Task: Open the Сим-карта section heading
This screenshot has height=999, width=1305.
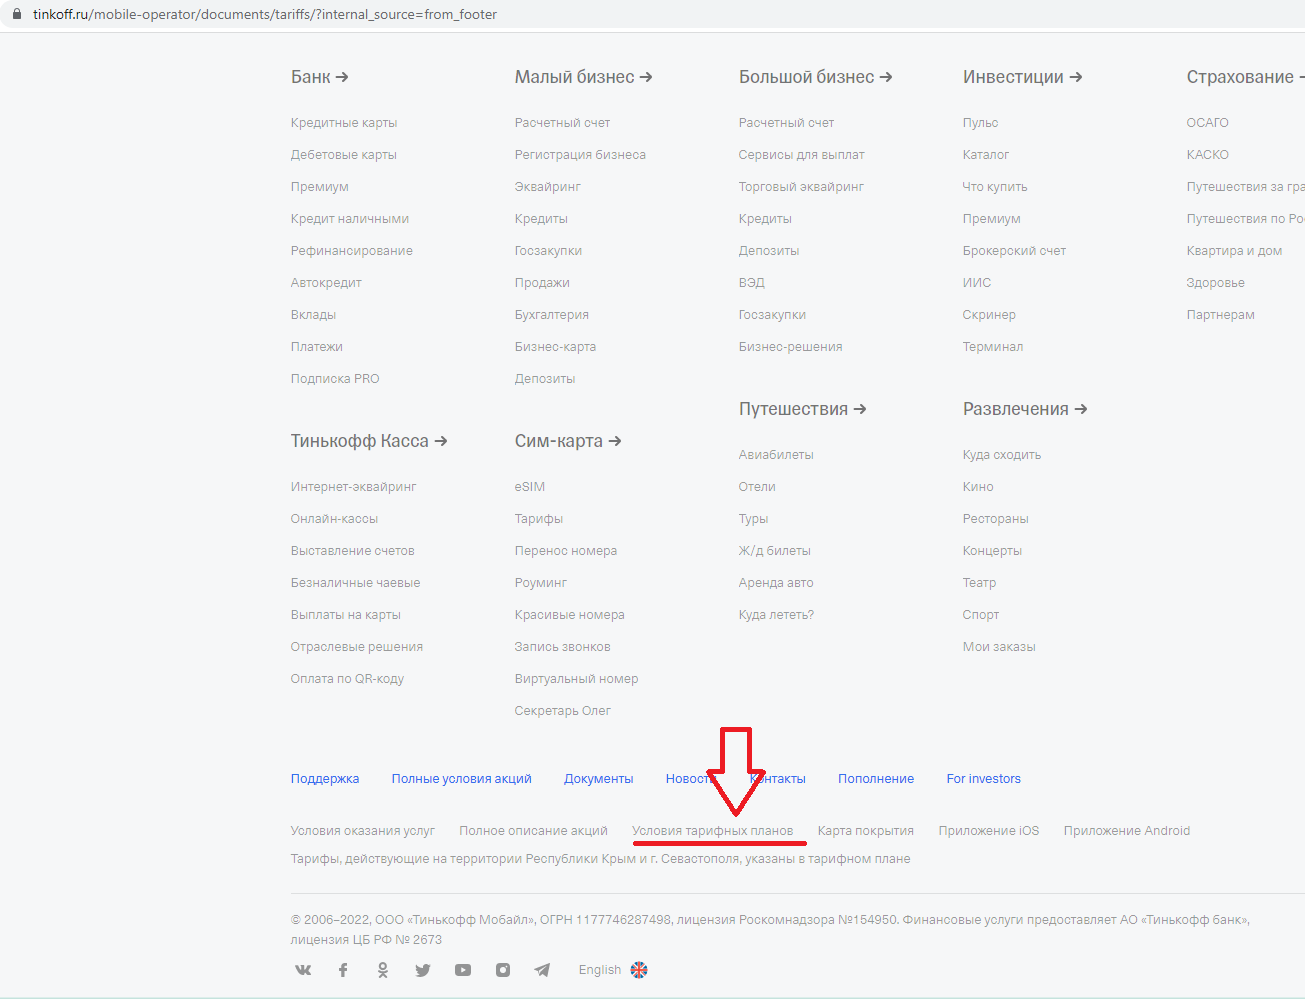Action: (x=568, y=441)
